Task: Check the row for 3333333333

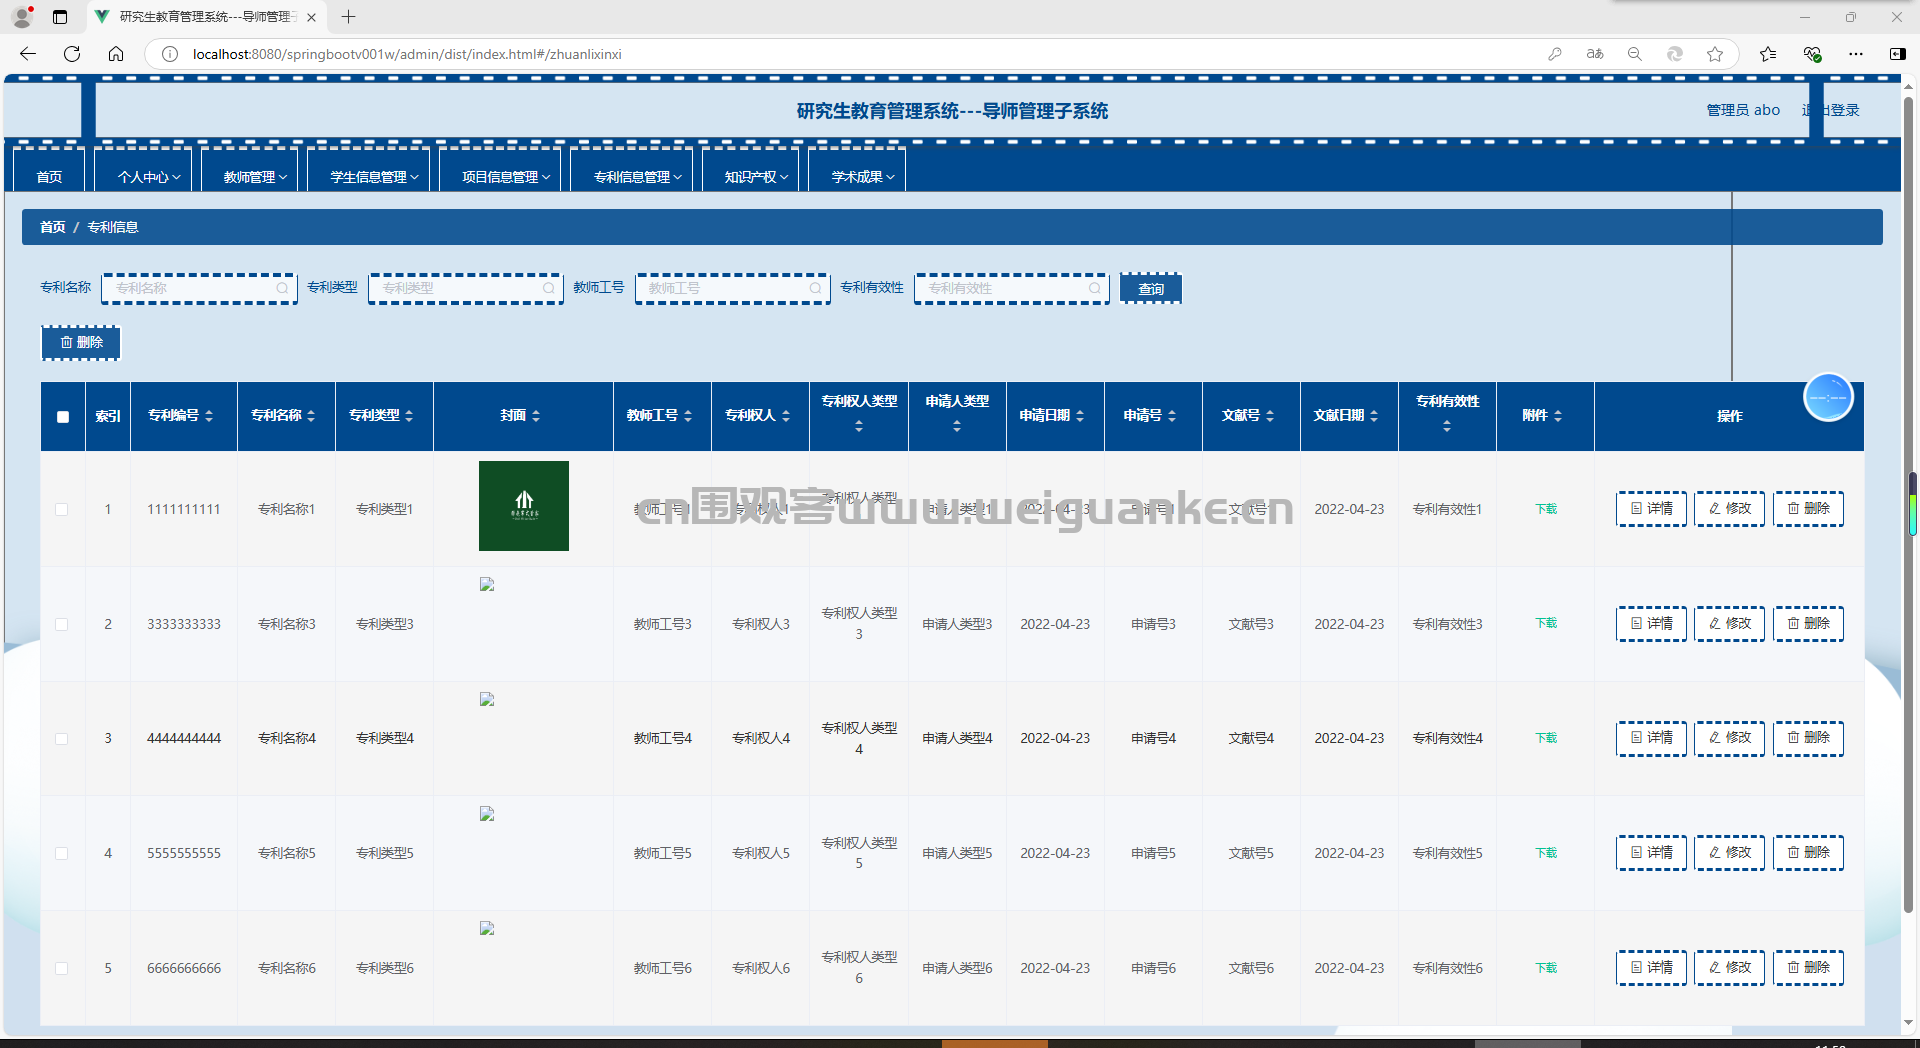Action: [62, 624]
